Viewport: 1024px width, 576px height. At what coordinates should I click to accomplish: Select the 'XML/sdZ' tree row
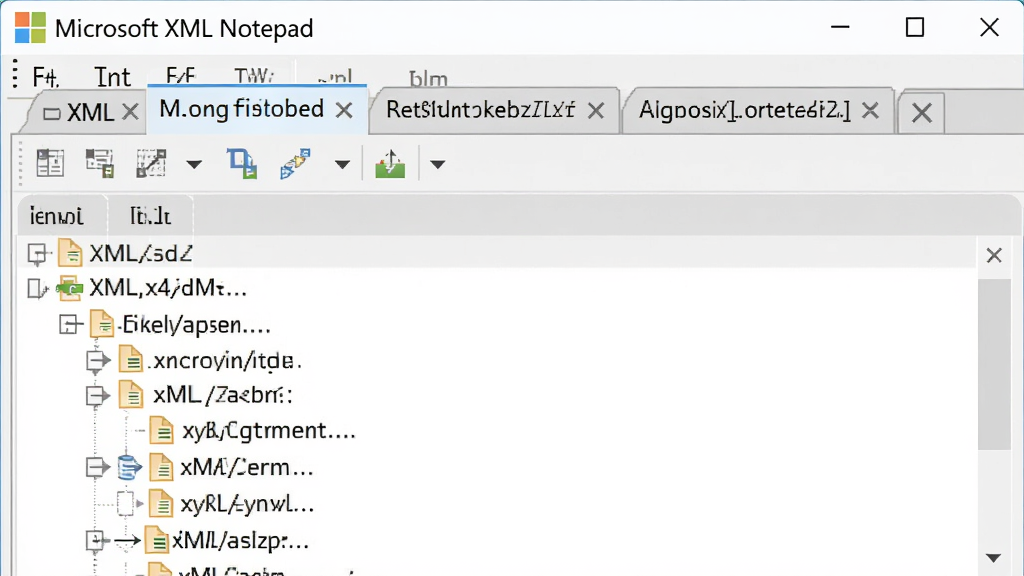tap(496, 253)
